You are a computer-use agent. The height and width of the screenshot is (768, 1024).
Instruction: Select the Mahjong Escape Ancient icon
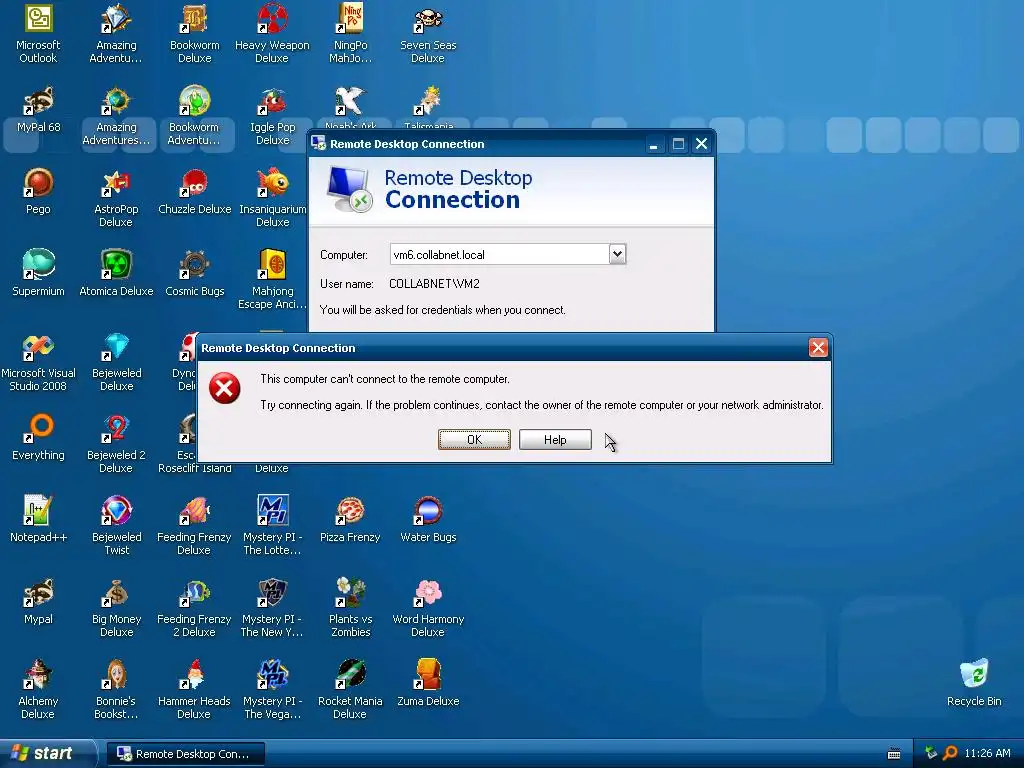click(x=272, y=280)
